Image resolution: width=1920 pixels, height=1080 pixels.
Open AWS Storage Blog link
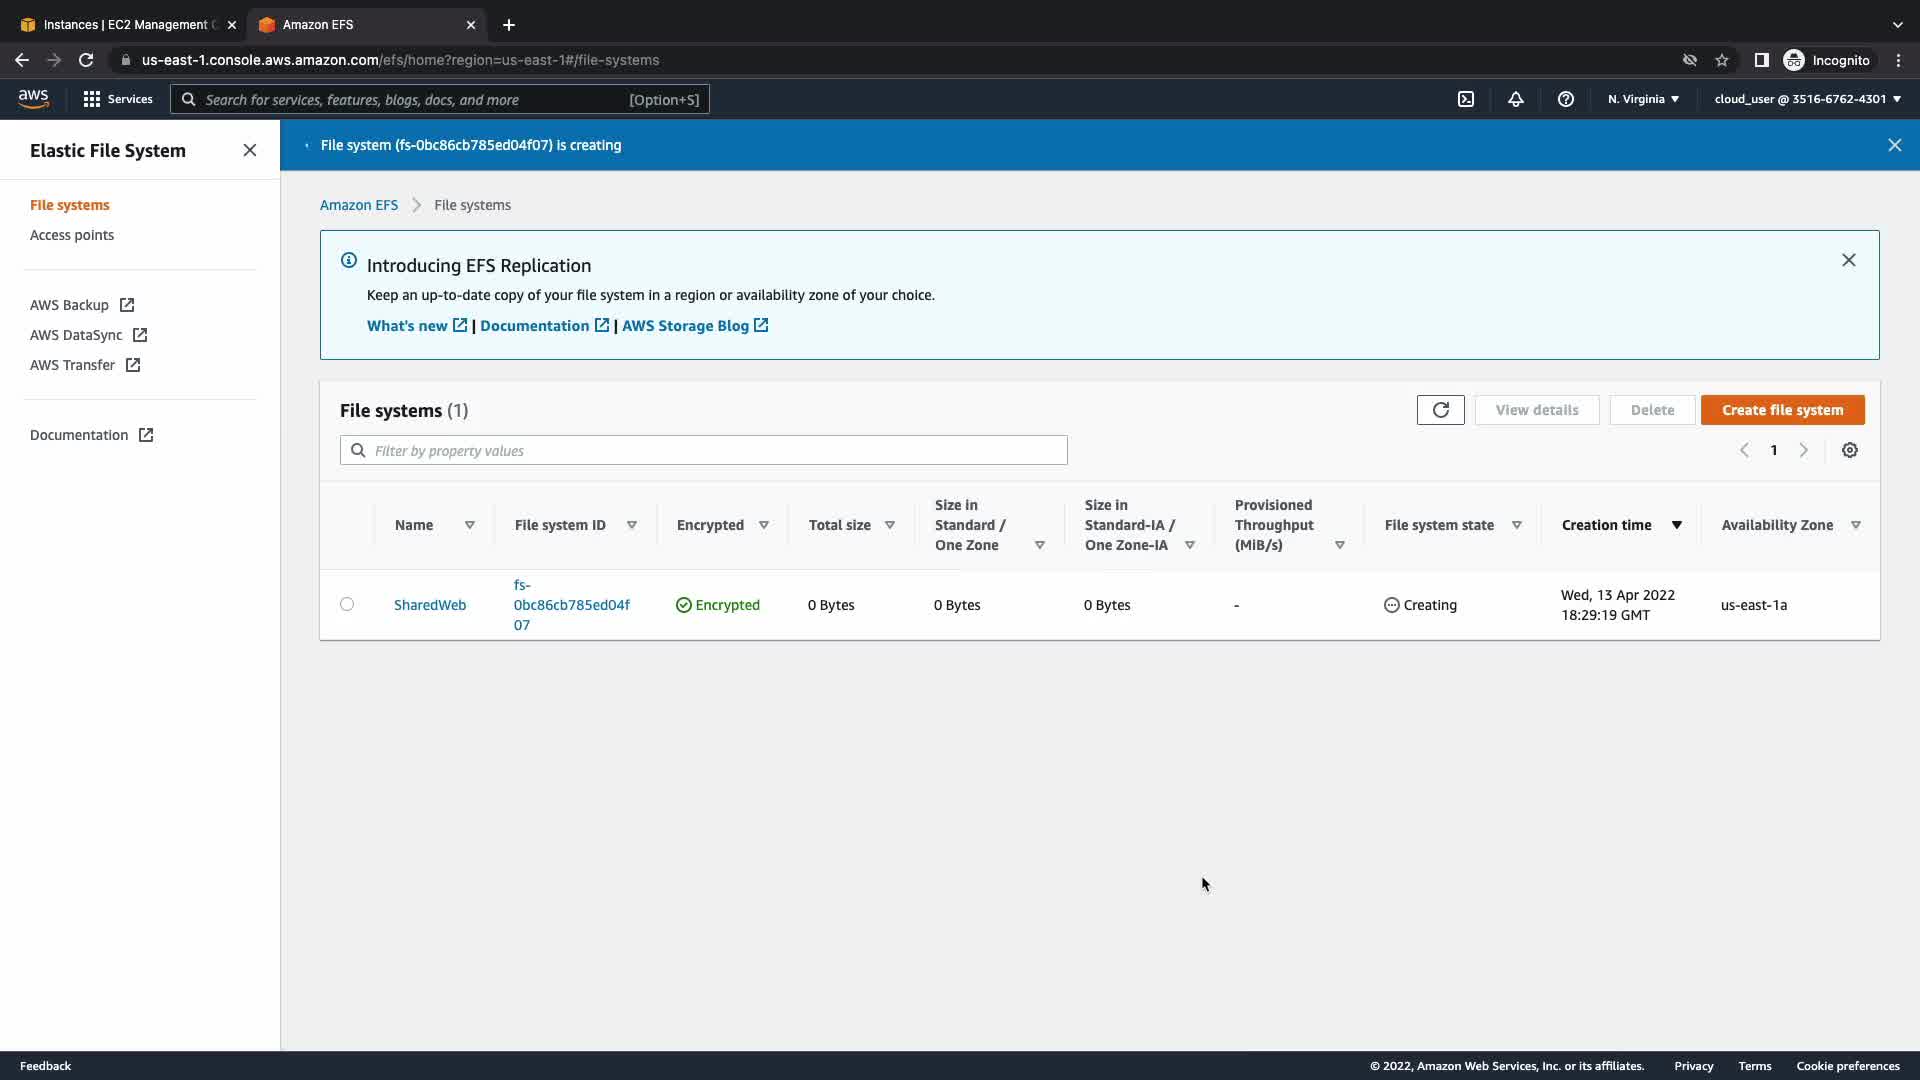coord(685,326)
